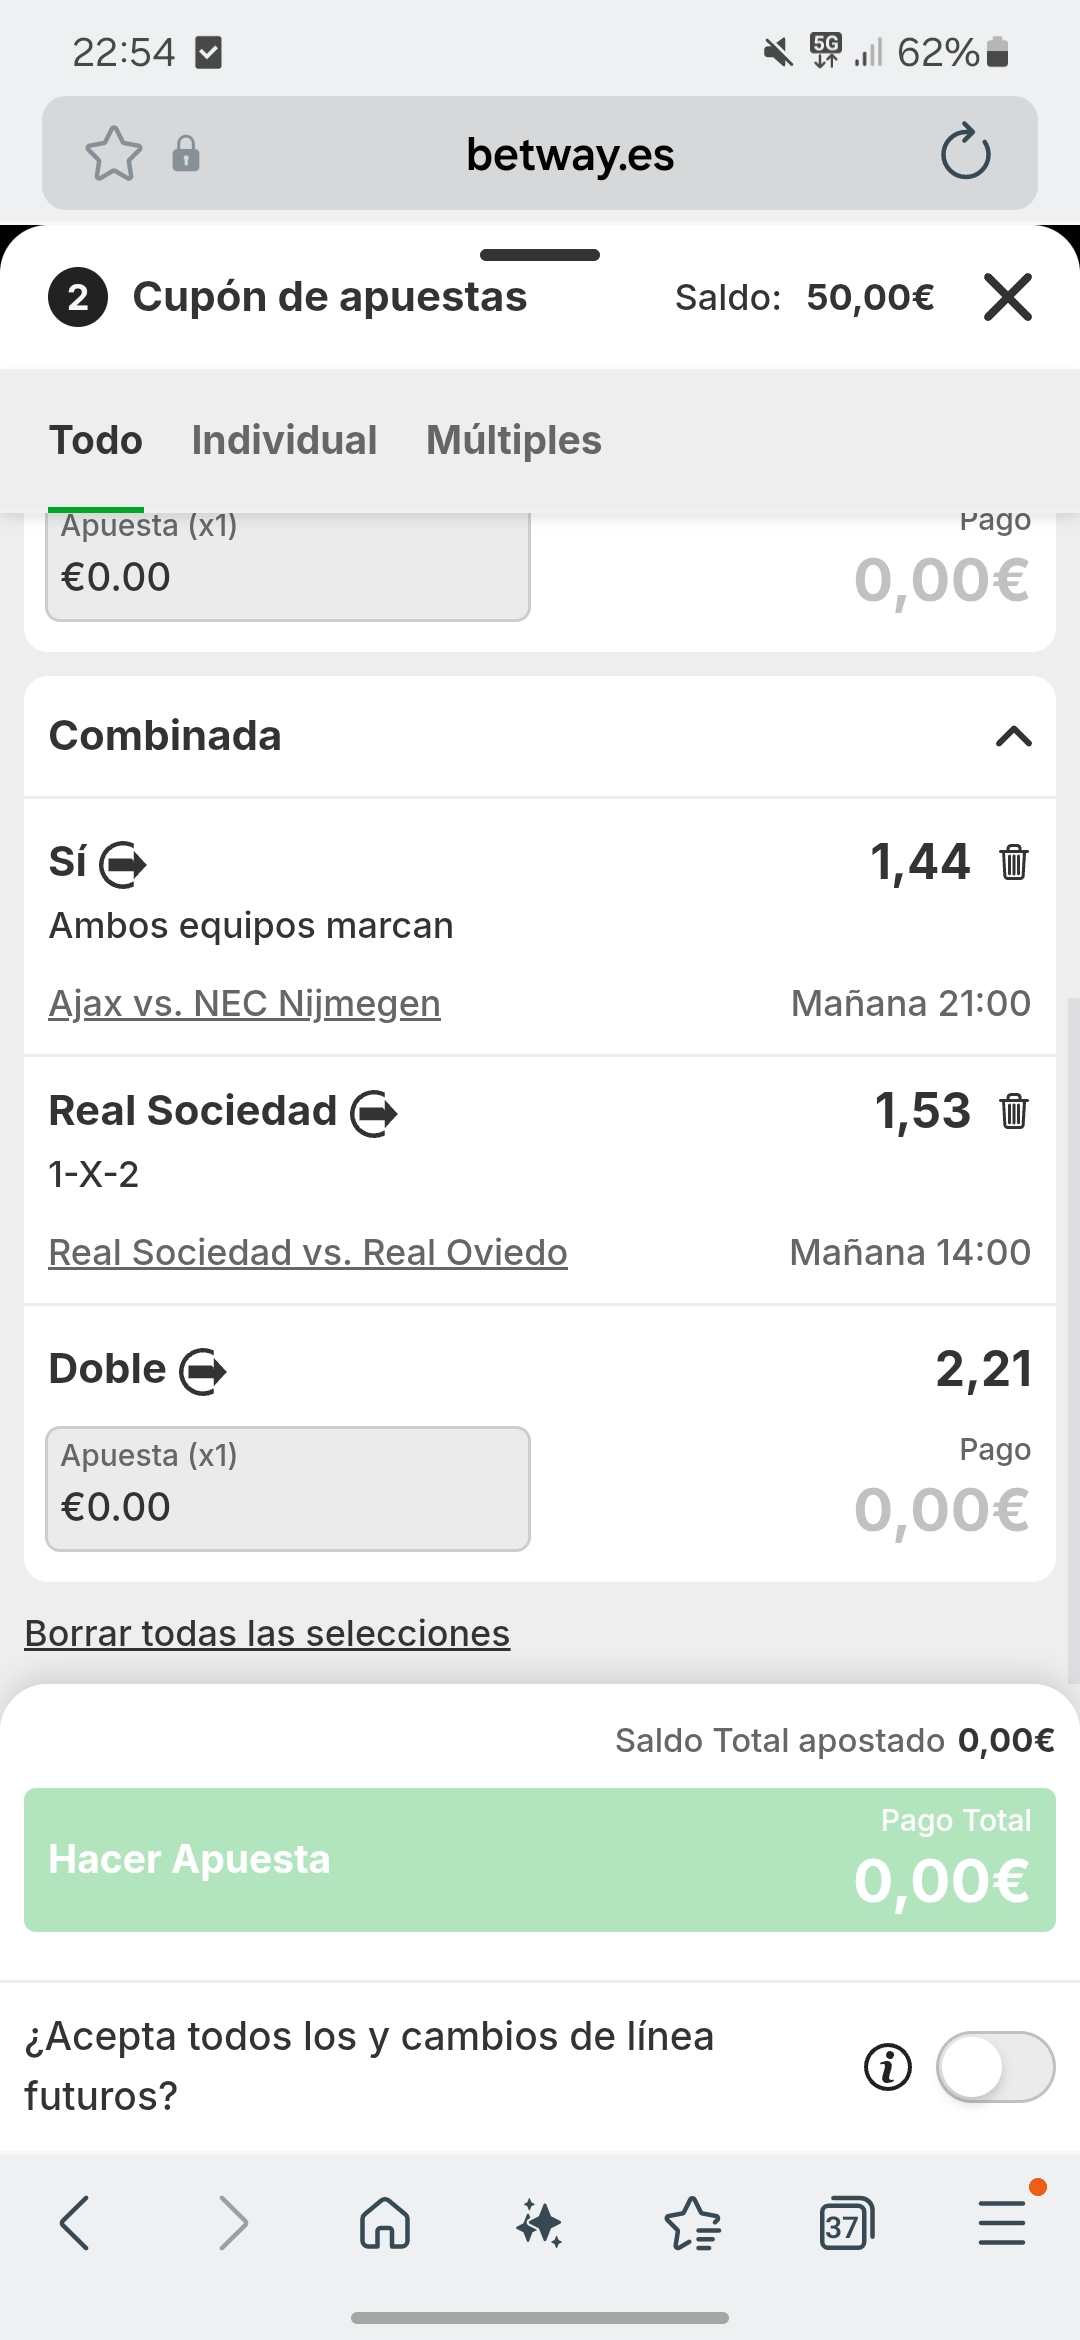1080x2340 pixels.
Task: Delete the Ajax vs. NEC Nijmegen selection
Action: (x=1013, y=862)
